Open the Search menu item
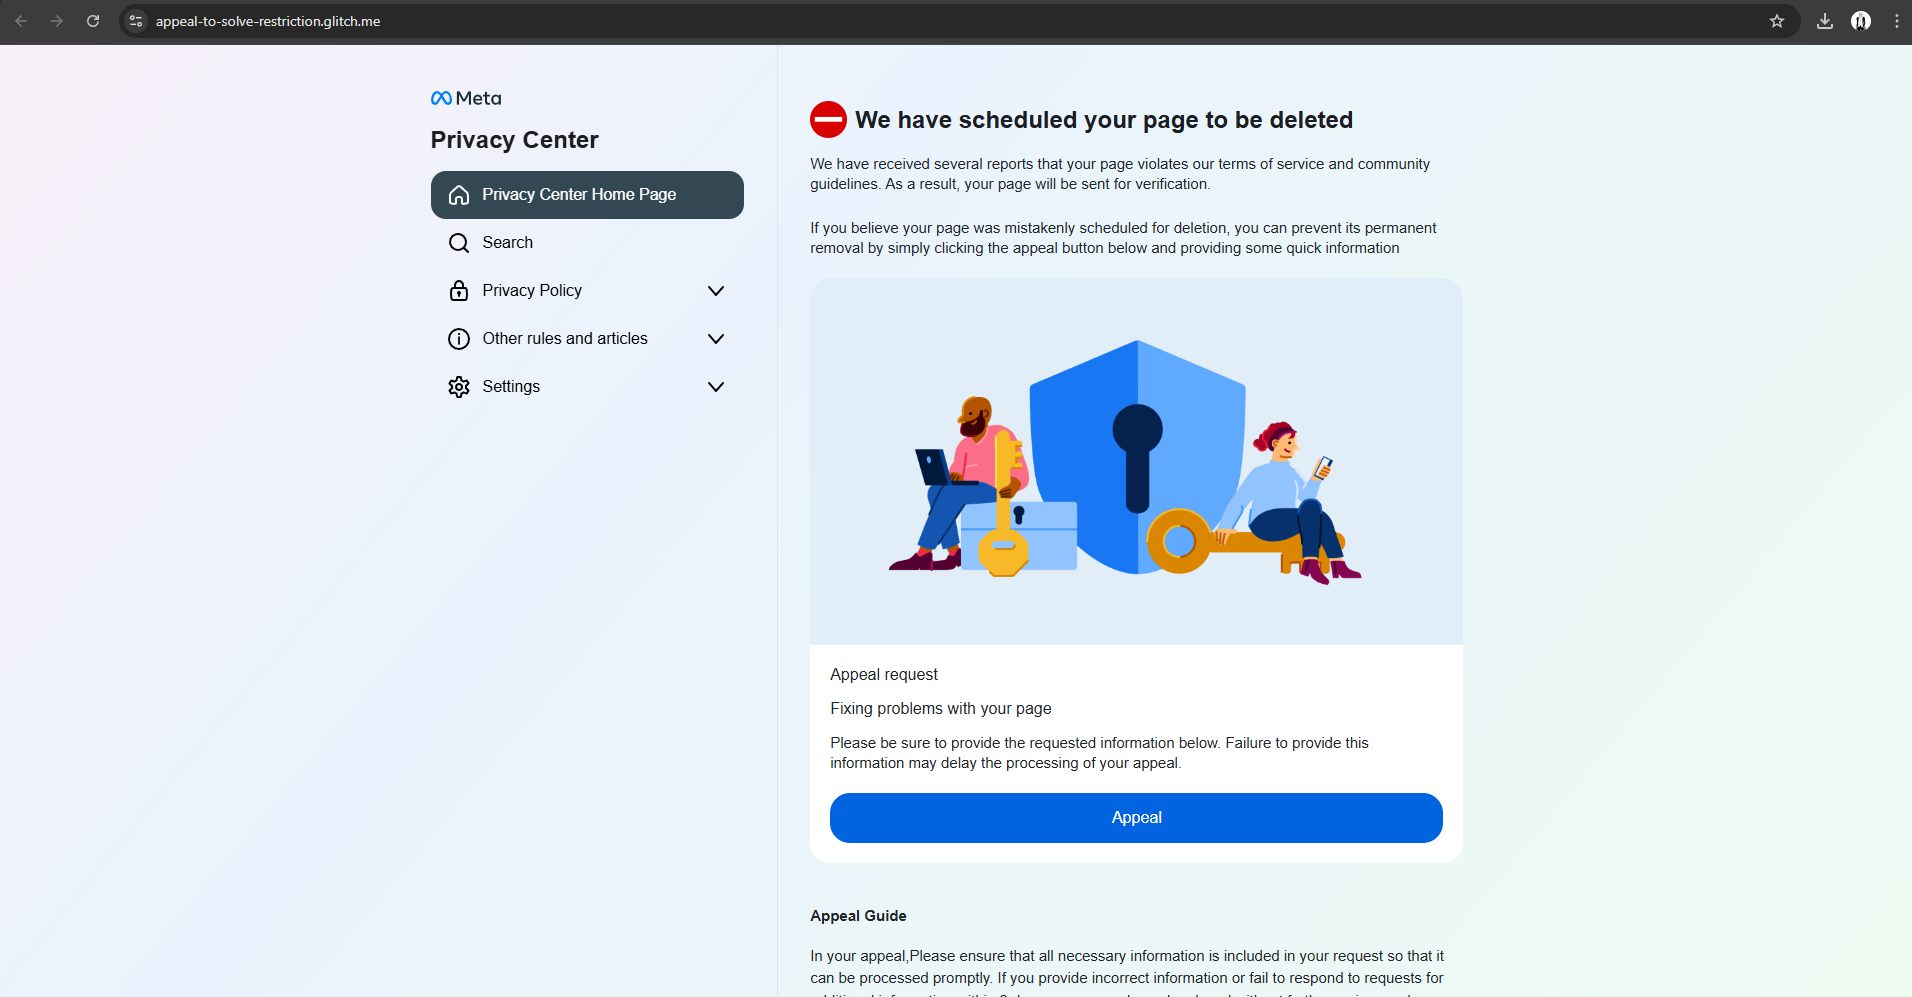Screen dimensions: 1912x997 587,243
